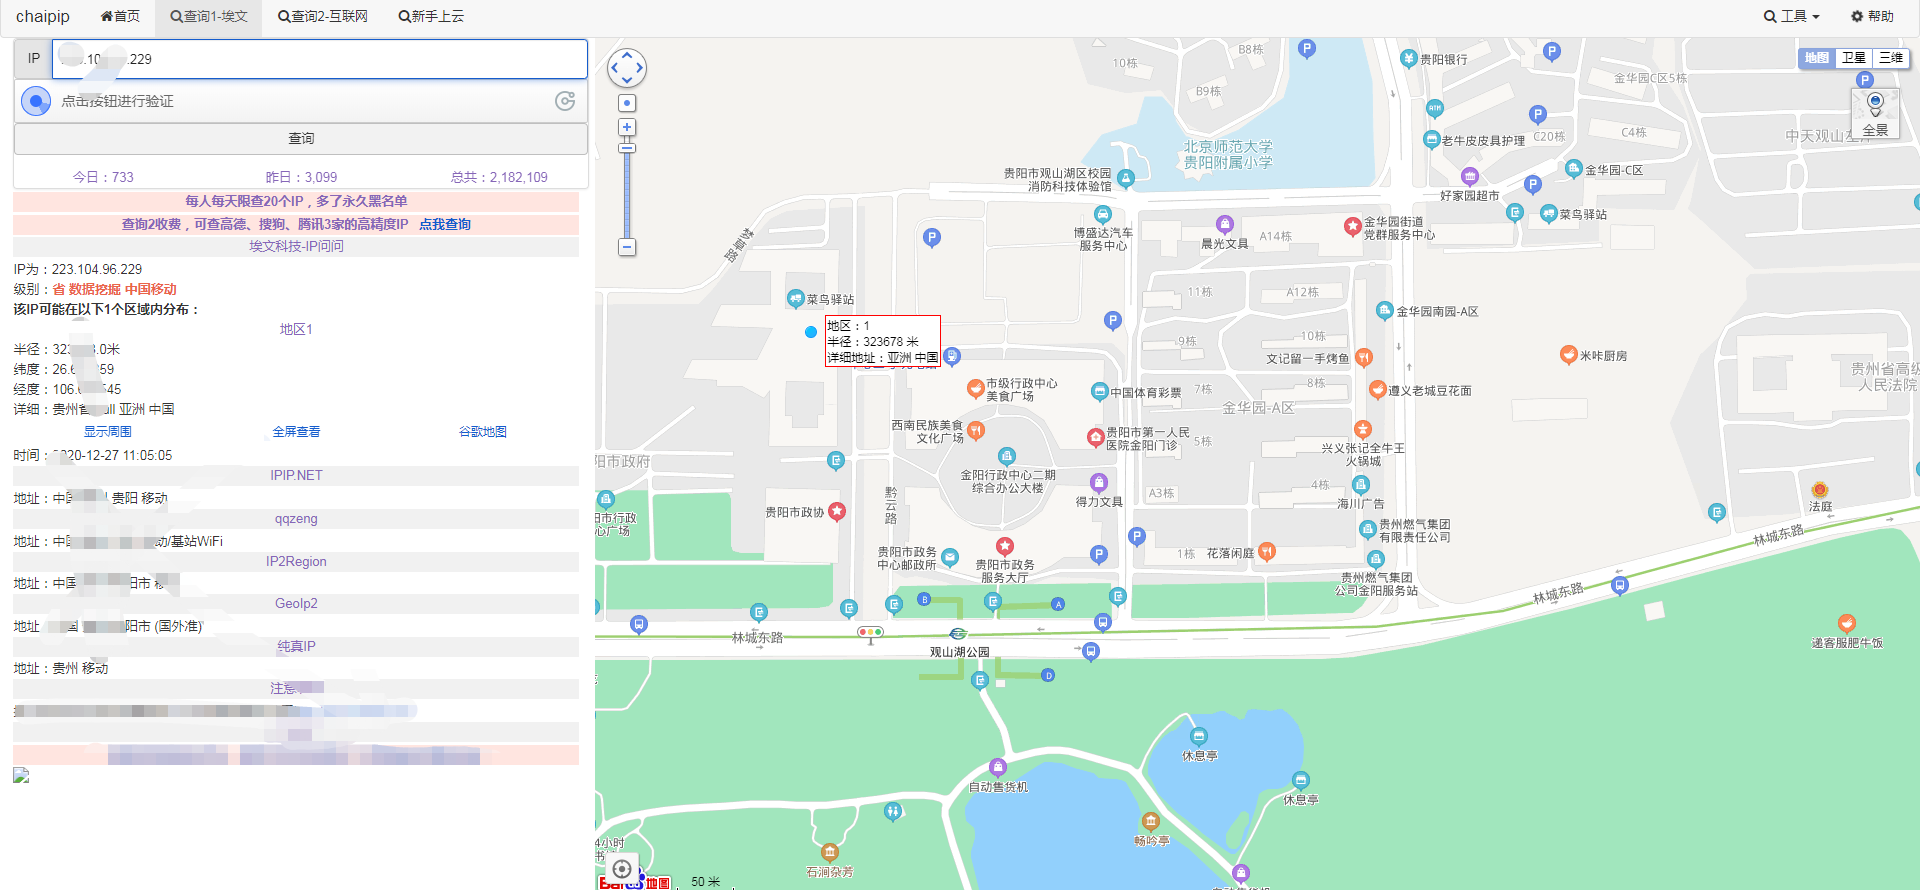The height and width of the screenshot is (890, 1920).
Task: Open the IPIP.NET source link
Action: (296, 475)
